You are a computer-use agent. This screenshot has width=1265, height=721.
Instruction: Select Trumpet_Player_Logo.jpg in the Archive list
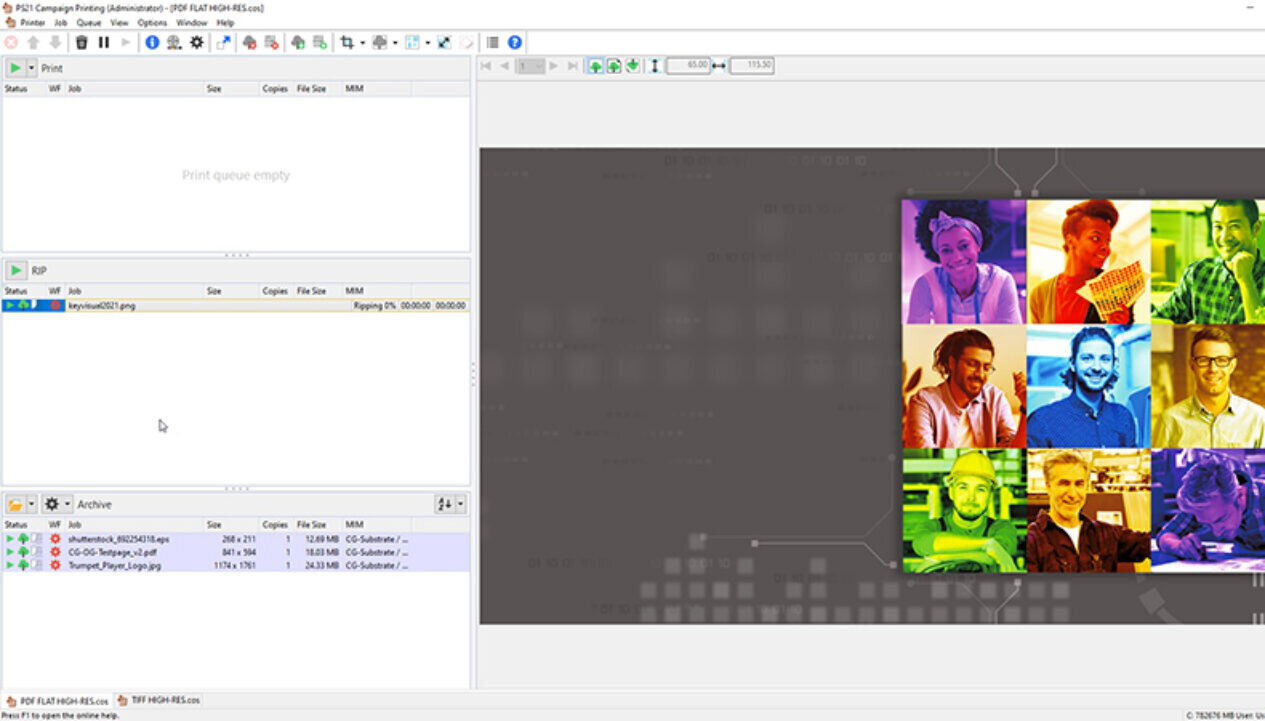(x=114, y=566)
